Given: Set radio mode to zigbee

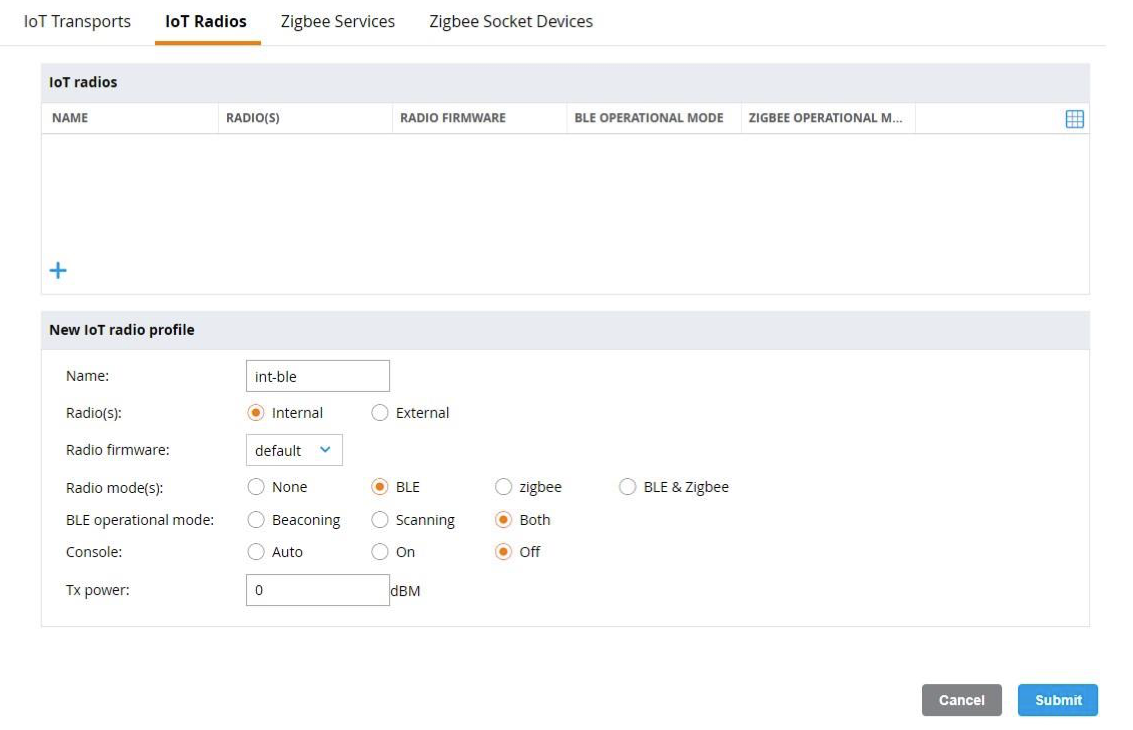Looking at the screenshot, I should (x=504, y=487).
